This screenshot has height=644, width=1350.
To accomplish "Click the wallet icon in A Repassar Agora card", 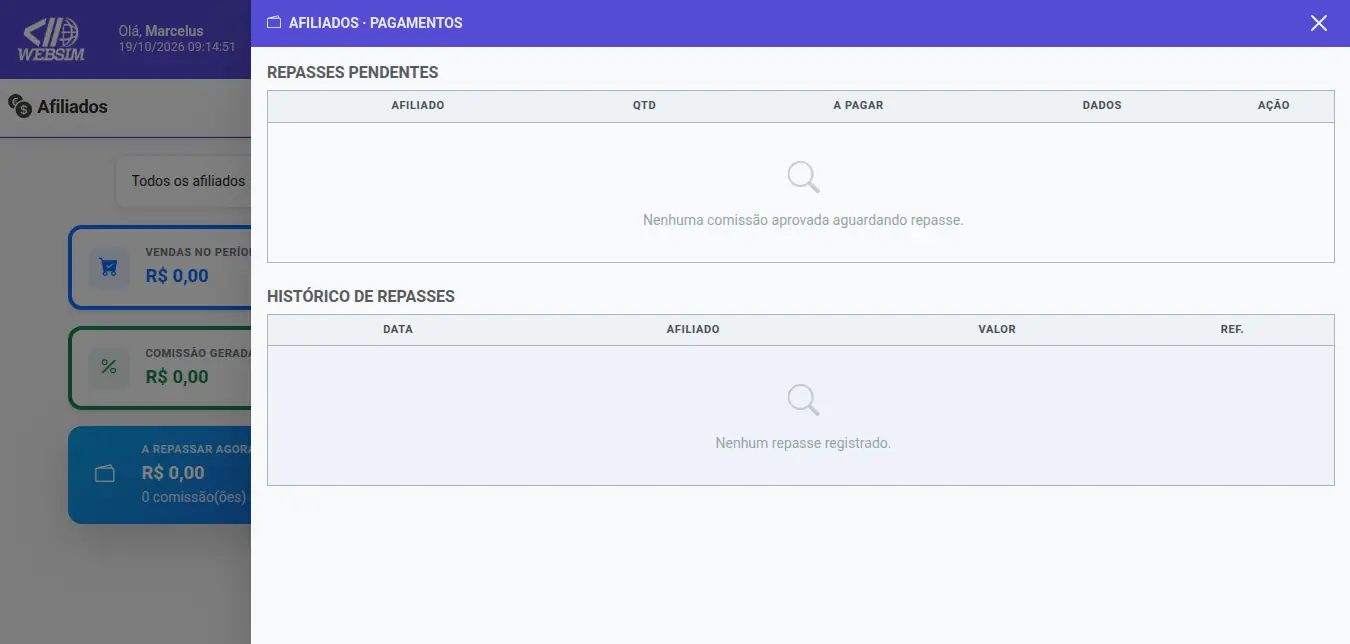I will [105, 474].
